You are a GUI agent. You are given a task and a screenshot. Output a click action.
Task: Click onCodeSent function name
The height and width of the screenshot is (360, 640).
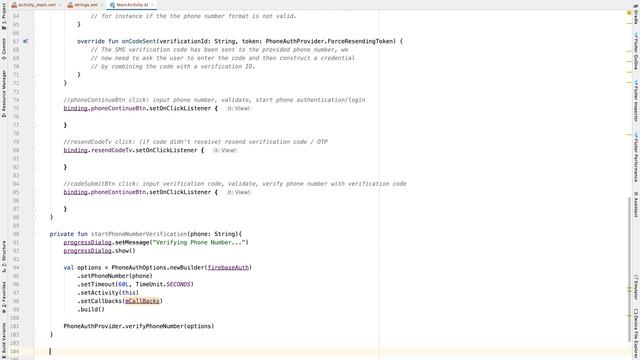coord(139,41)
